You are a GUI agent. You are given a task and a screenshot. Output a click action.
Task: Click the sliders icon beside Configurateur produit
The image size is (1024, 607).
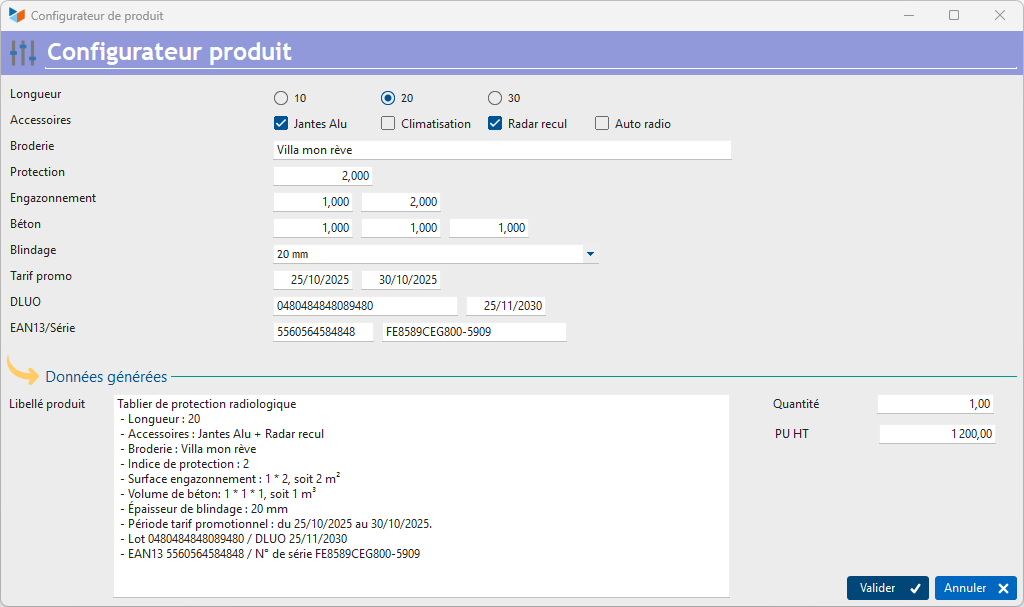(x=22, y=52)
